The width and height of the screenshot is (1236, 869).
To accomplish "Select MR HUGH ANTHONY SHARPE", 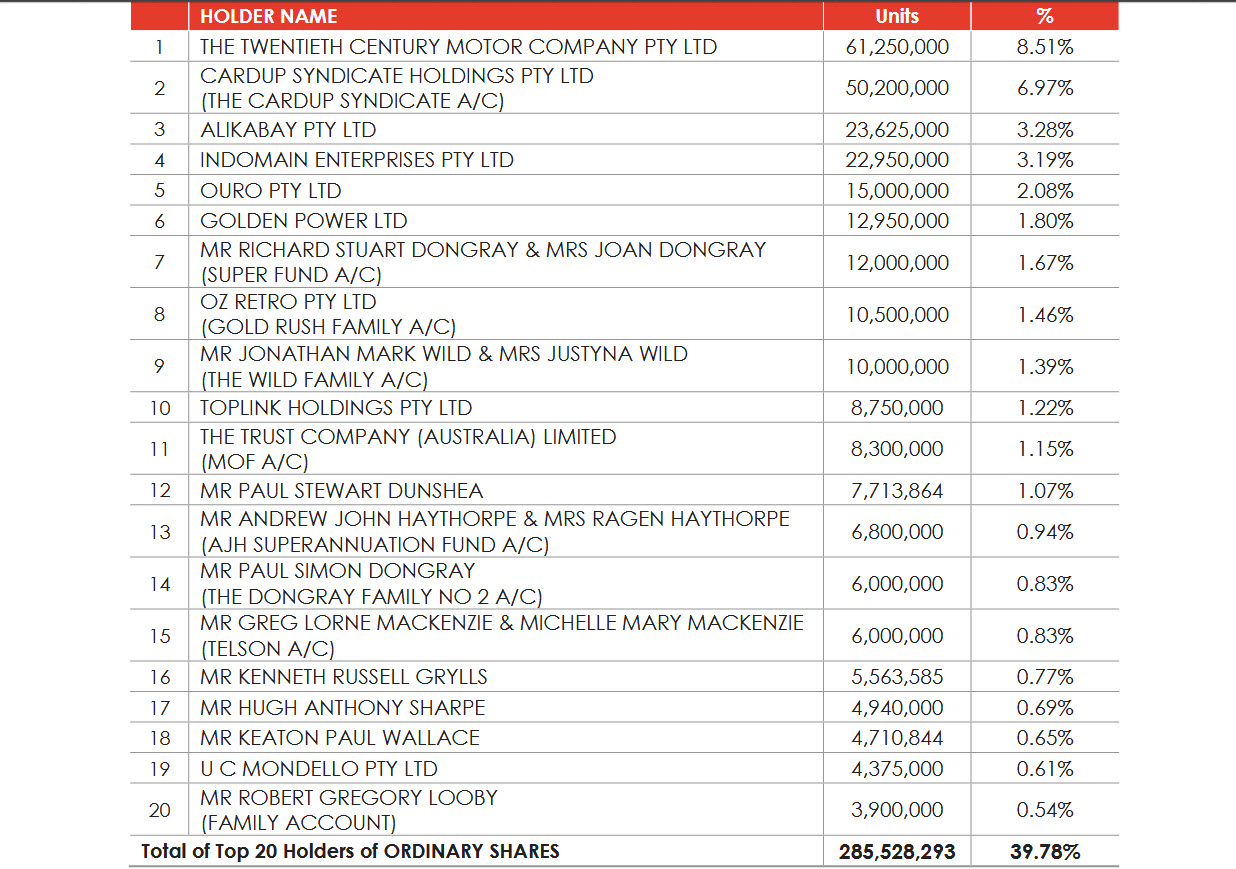I will 342,707.
